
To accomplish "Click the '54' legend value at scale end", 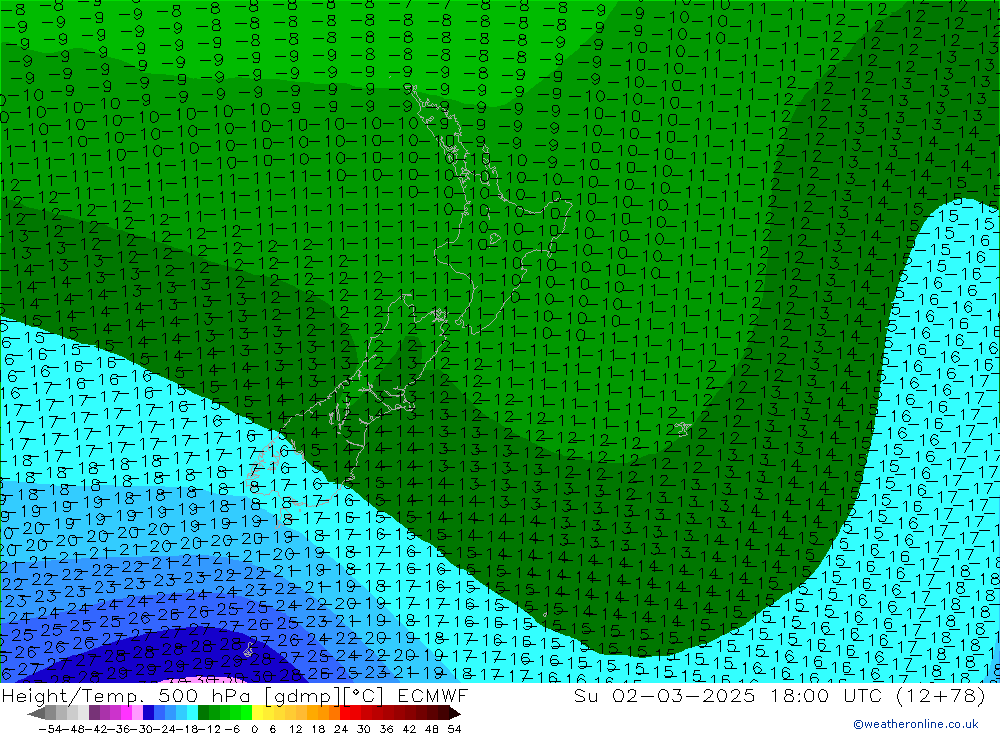I will pos(454,729).
